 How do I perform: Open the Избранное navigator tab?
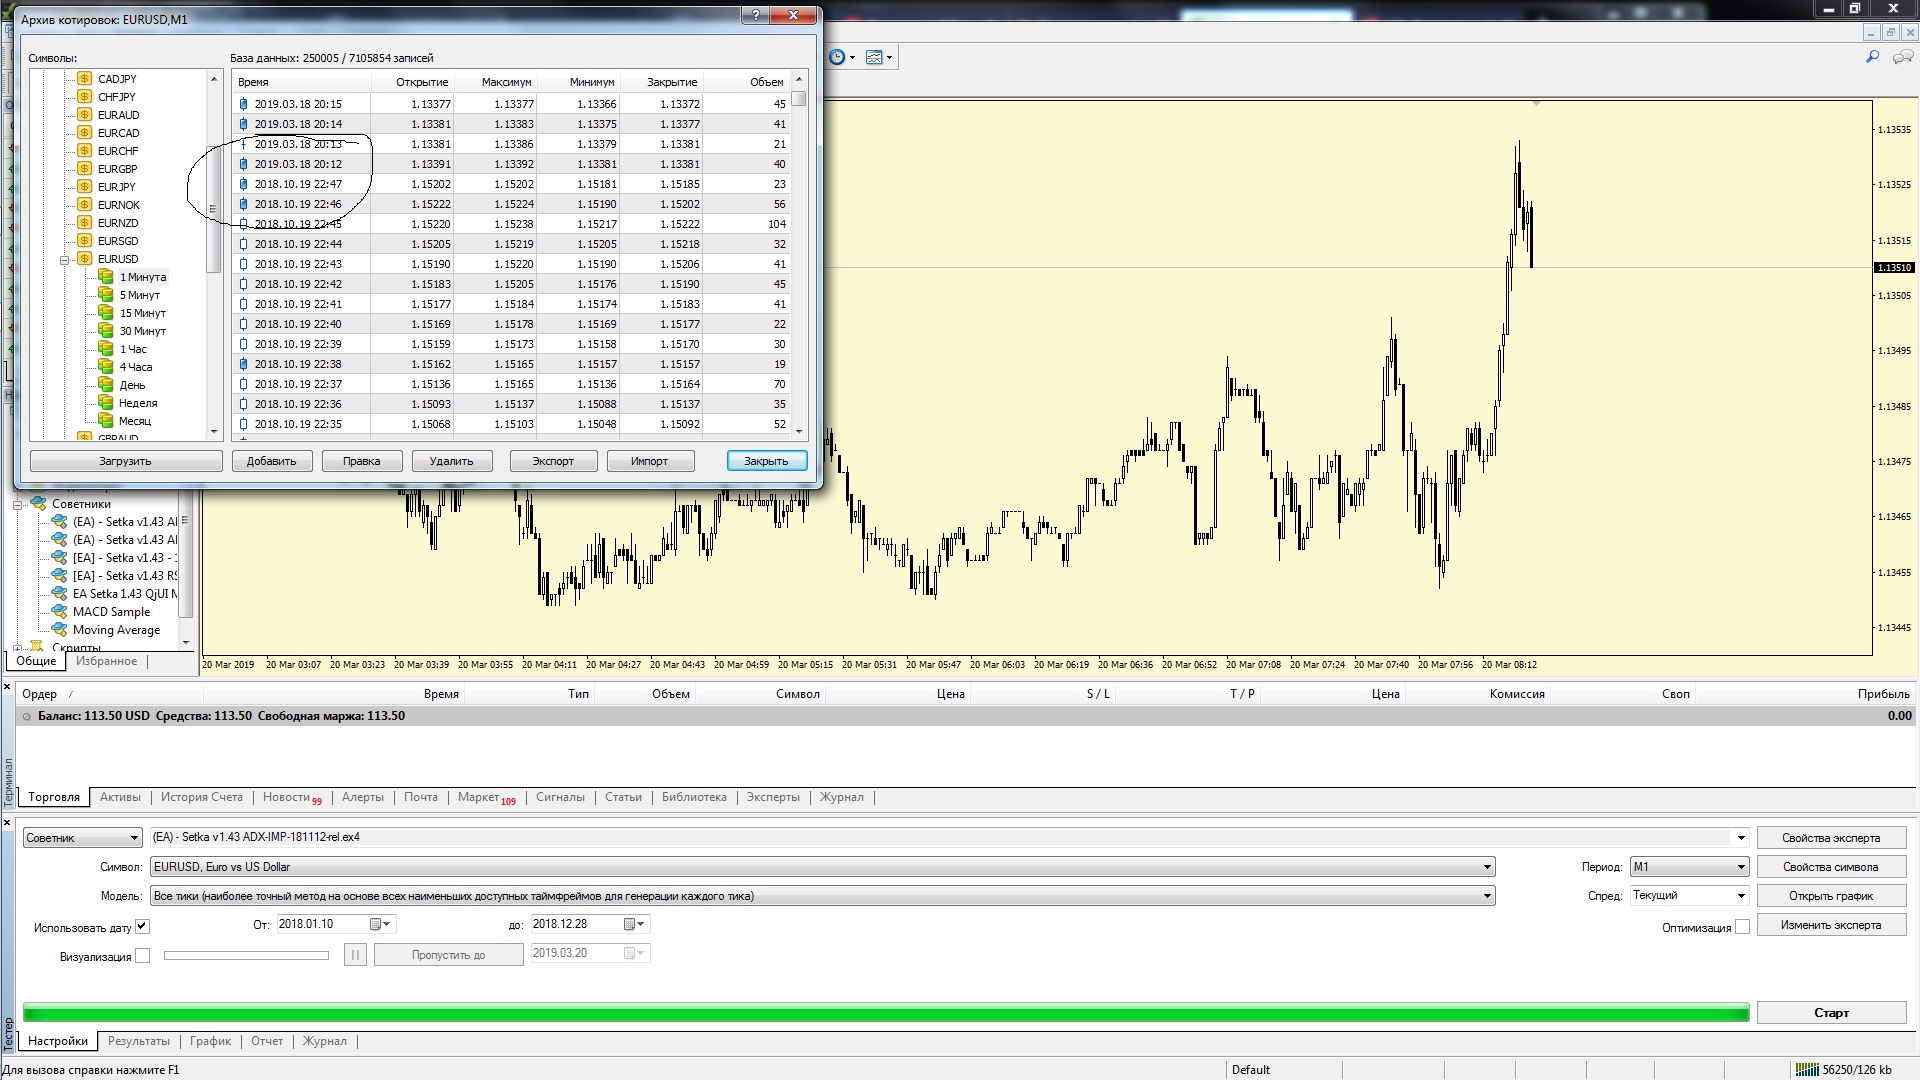point(106,661)
